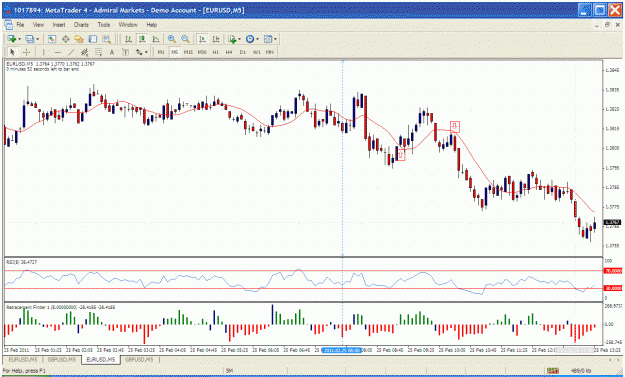
Task: Select the buy arrow marker on chart
Action: point(401,155)
